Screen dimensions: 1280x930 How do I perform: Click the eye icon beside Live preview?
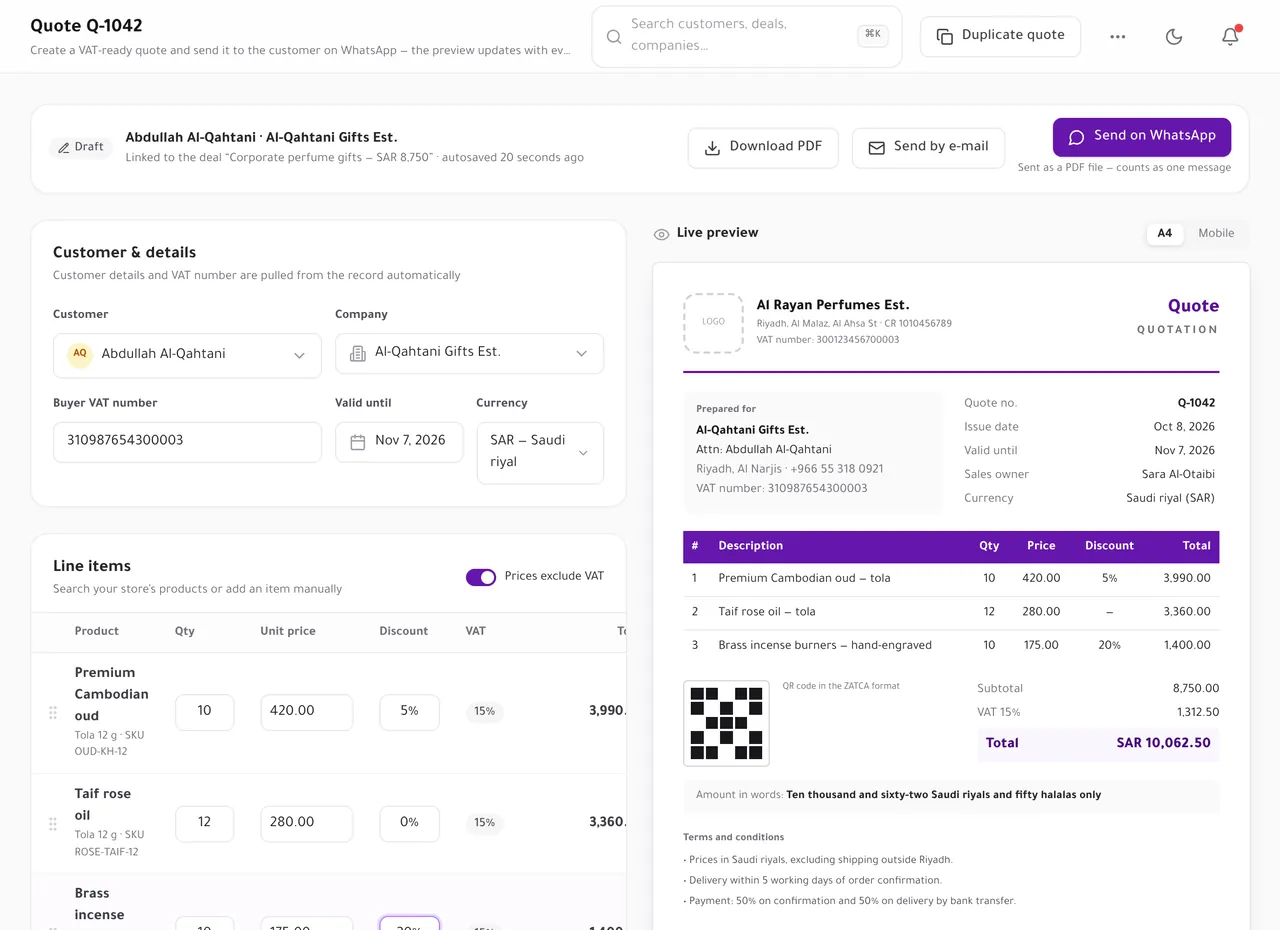[661, 234]
